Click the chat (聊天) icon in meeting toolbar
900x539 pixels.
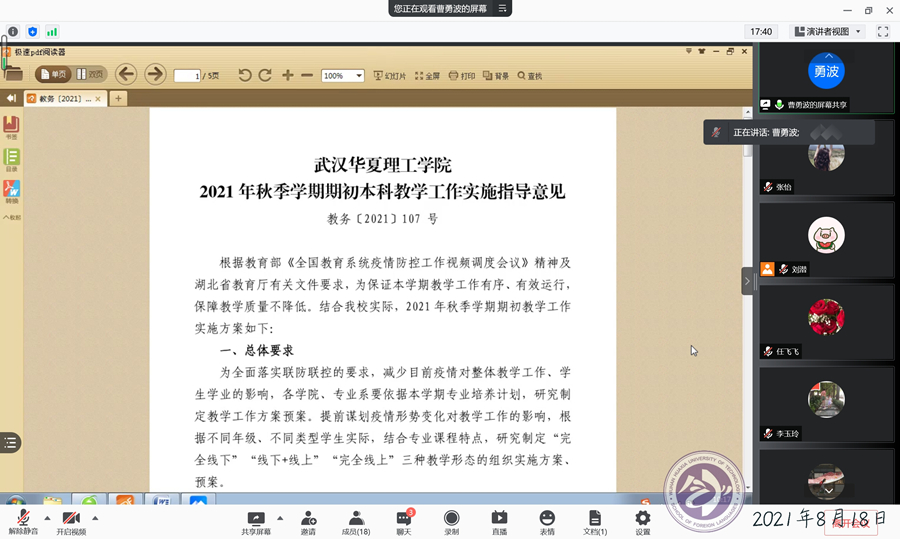[x=403, y=518]
